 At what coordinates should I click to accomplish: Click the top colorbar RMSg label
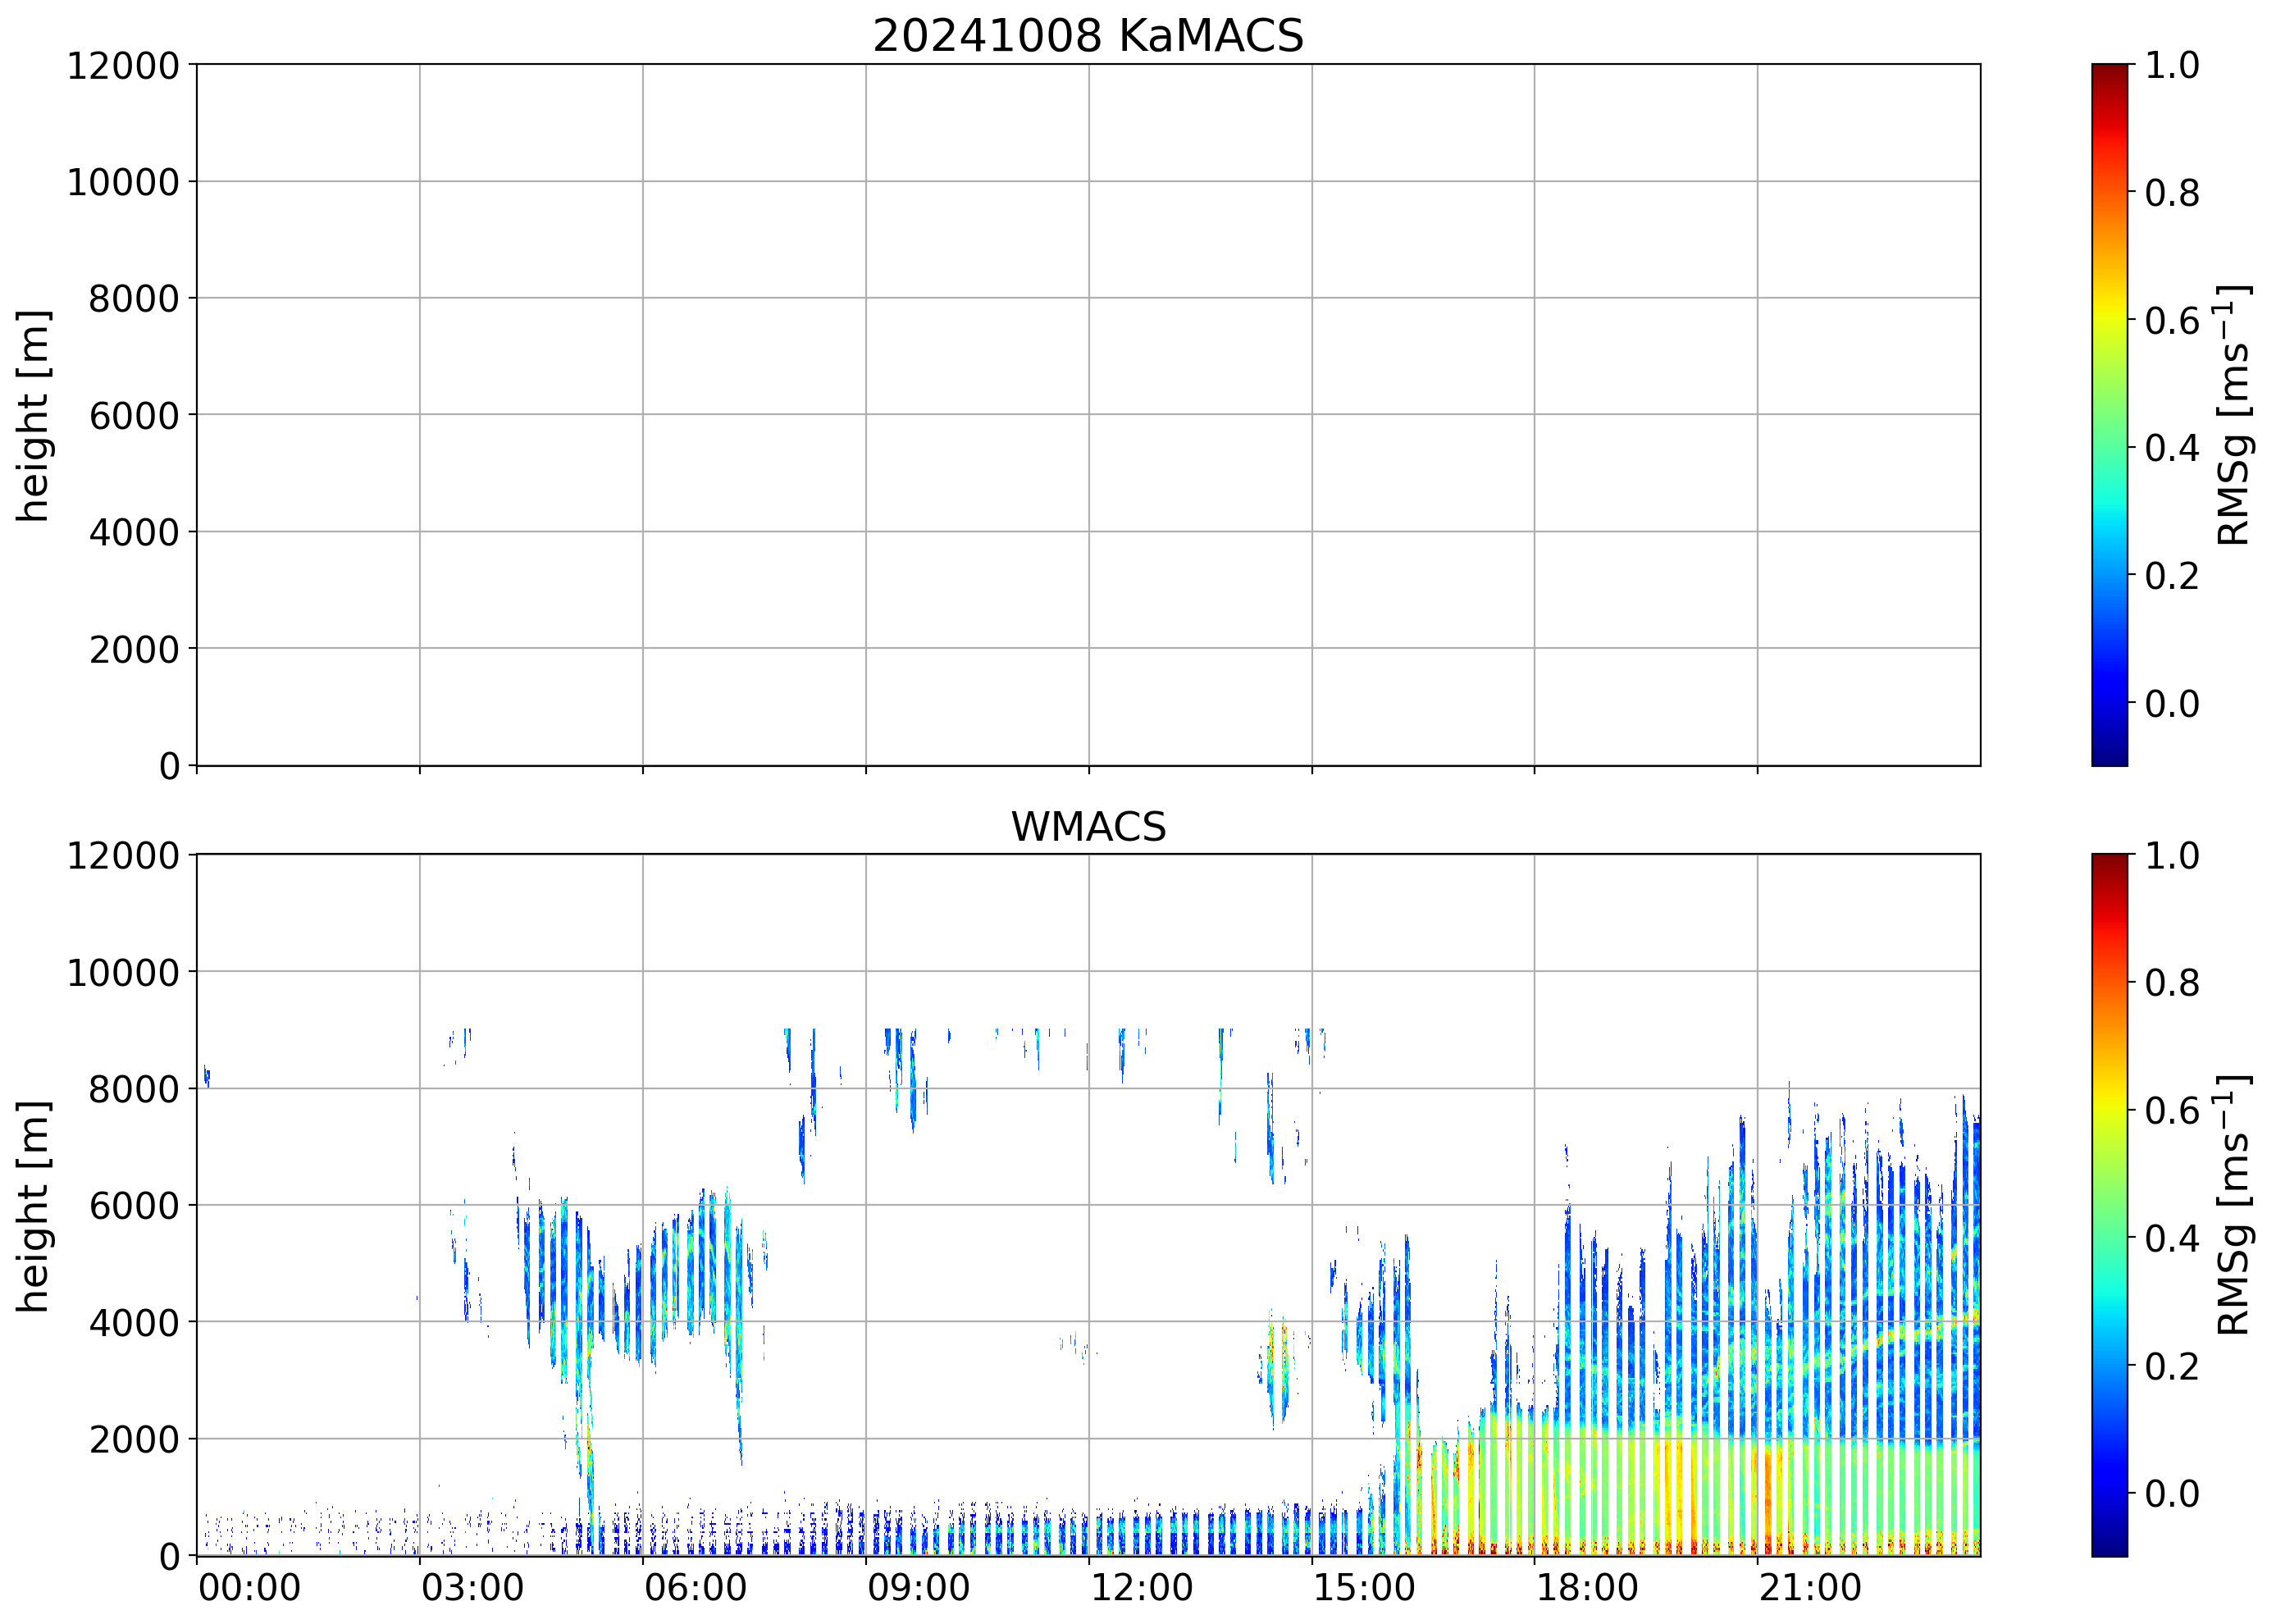coord(2232,415)
